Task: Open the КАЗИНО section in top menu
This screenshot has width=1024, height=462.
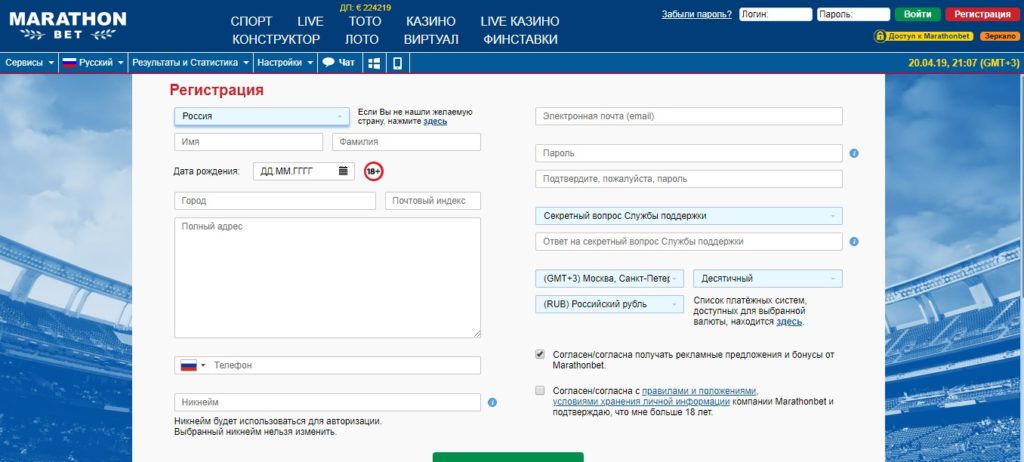Action: point(430,21)
